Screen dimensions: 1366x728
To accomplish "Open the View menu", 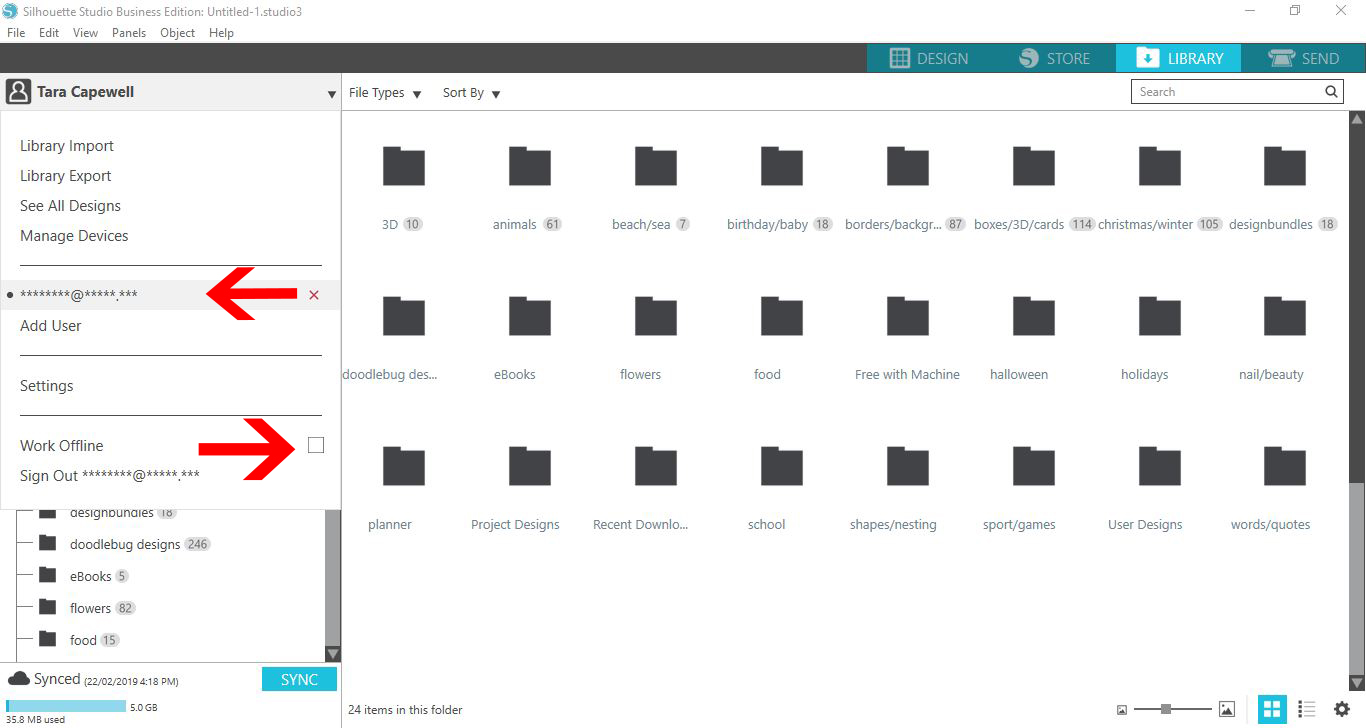I will 86,33.
